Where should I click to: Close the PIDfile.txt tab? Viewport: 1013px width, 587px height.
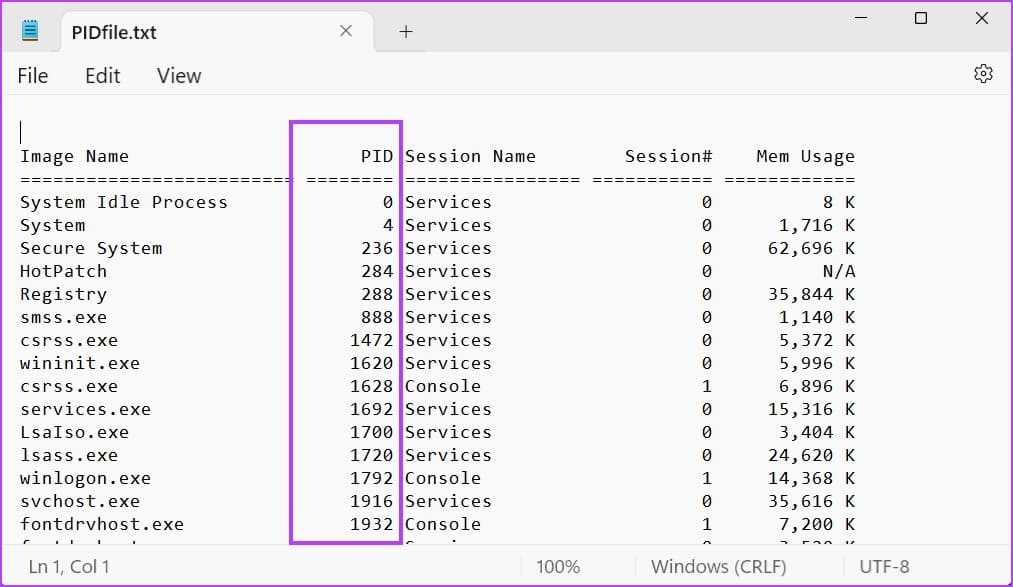[x=346, y=31]
